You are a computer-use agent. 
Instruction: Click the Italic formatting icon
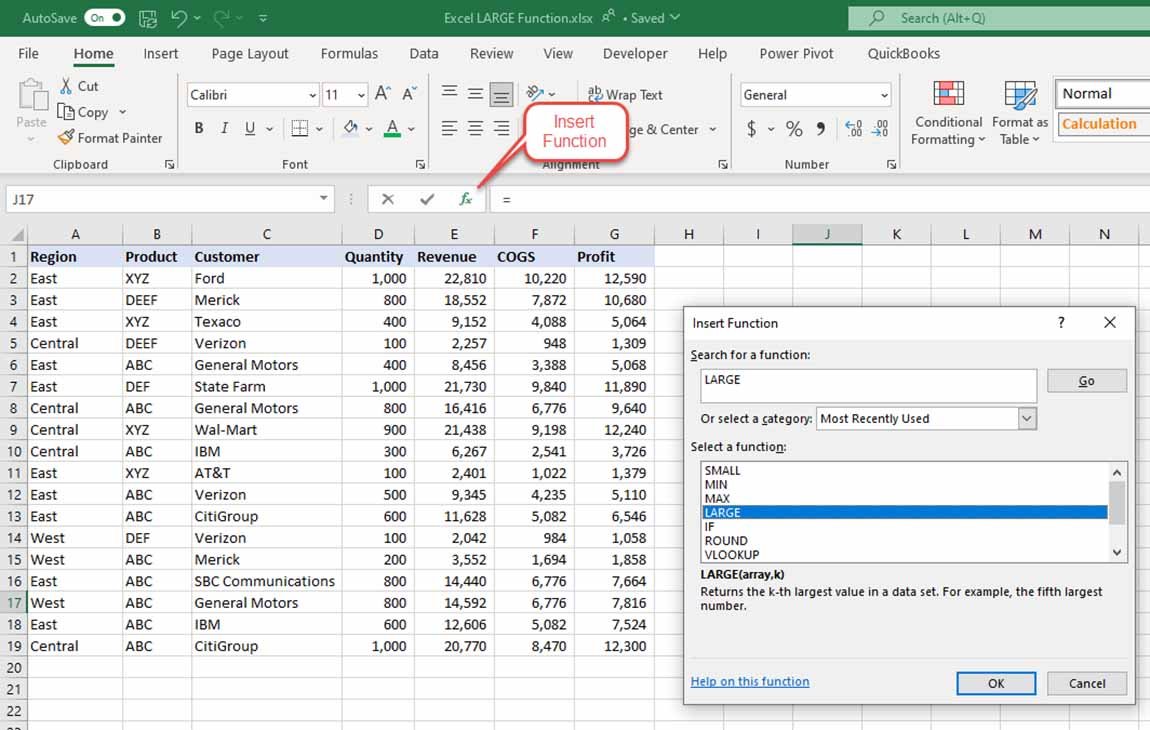point(224,128)
